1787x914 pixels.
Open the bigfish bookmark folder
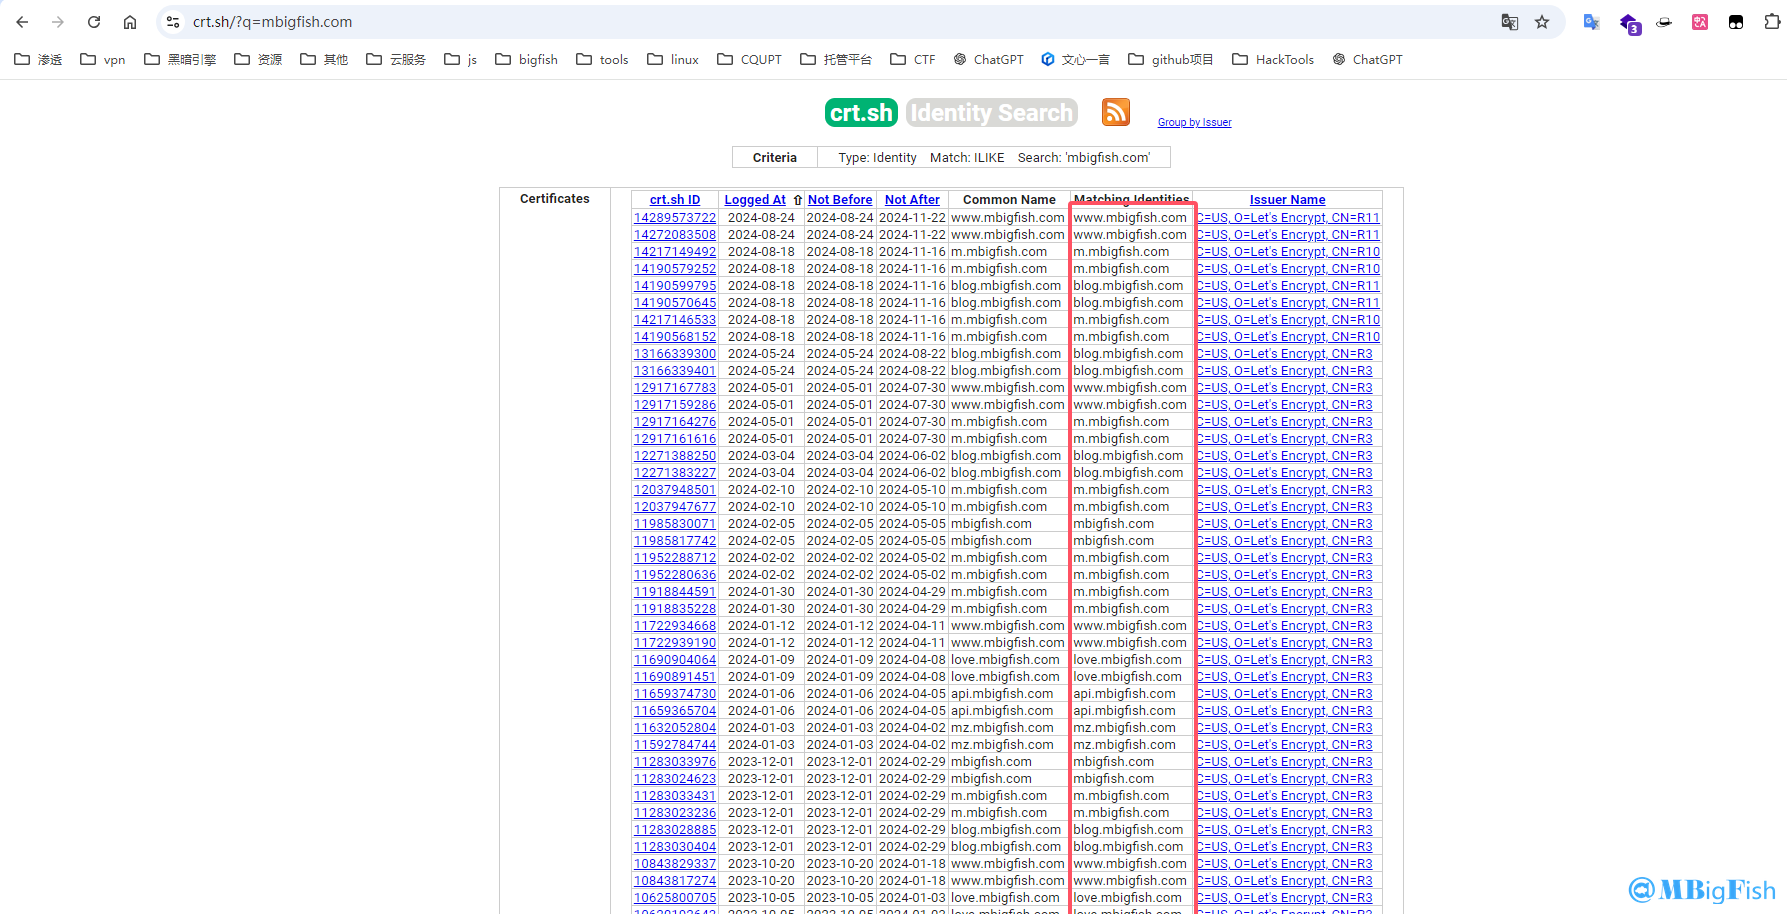point(526,60)
